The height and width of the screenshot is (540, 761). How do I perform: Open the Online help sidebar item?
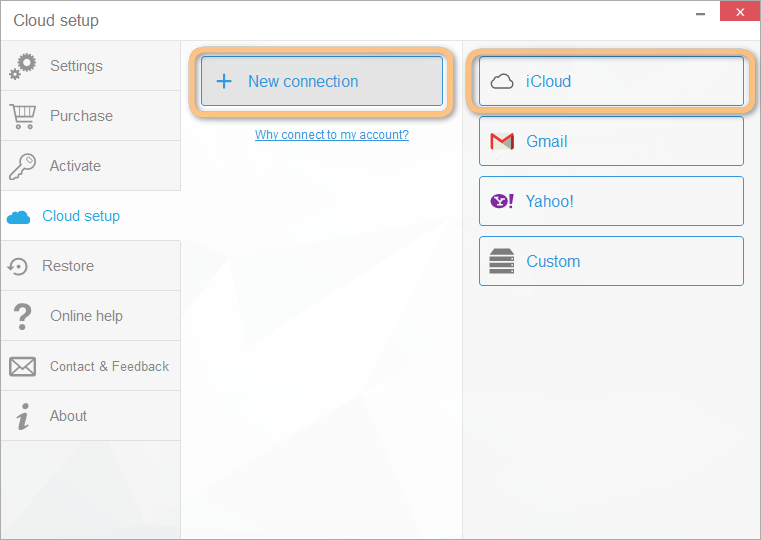(86, 316)
